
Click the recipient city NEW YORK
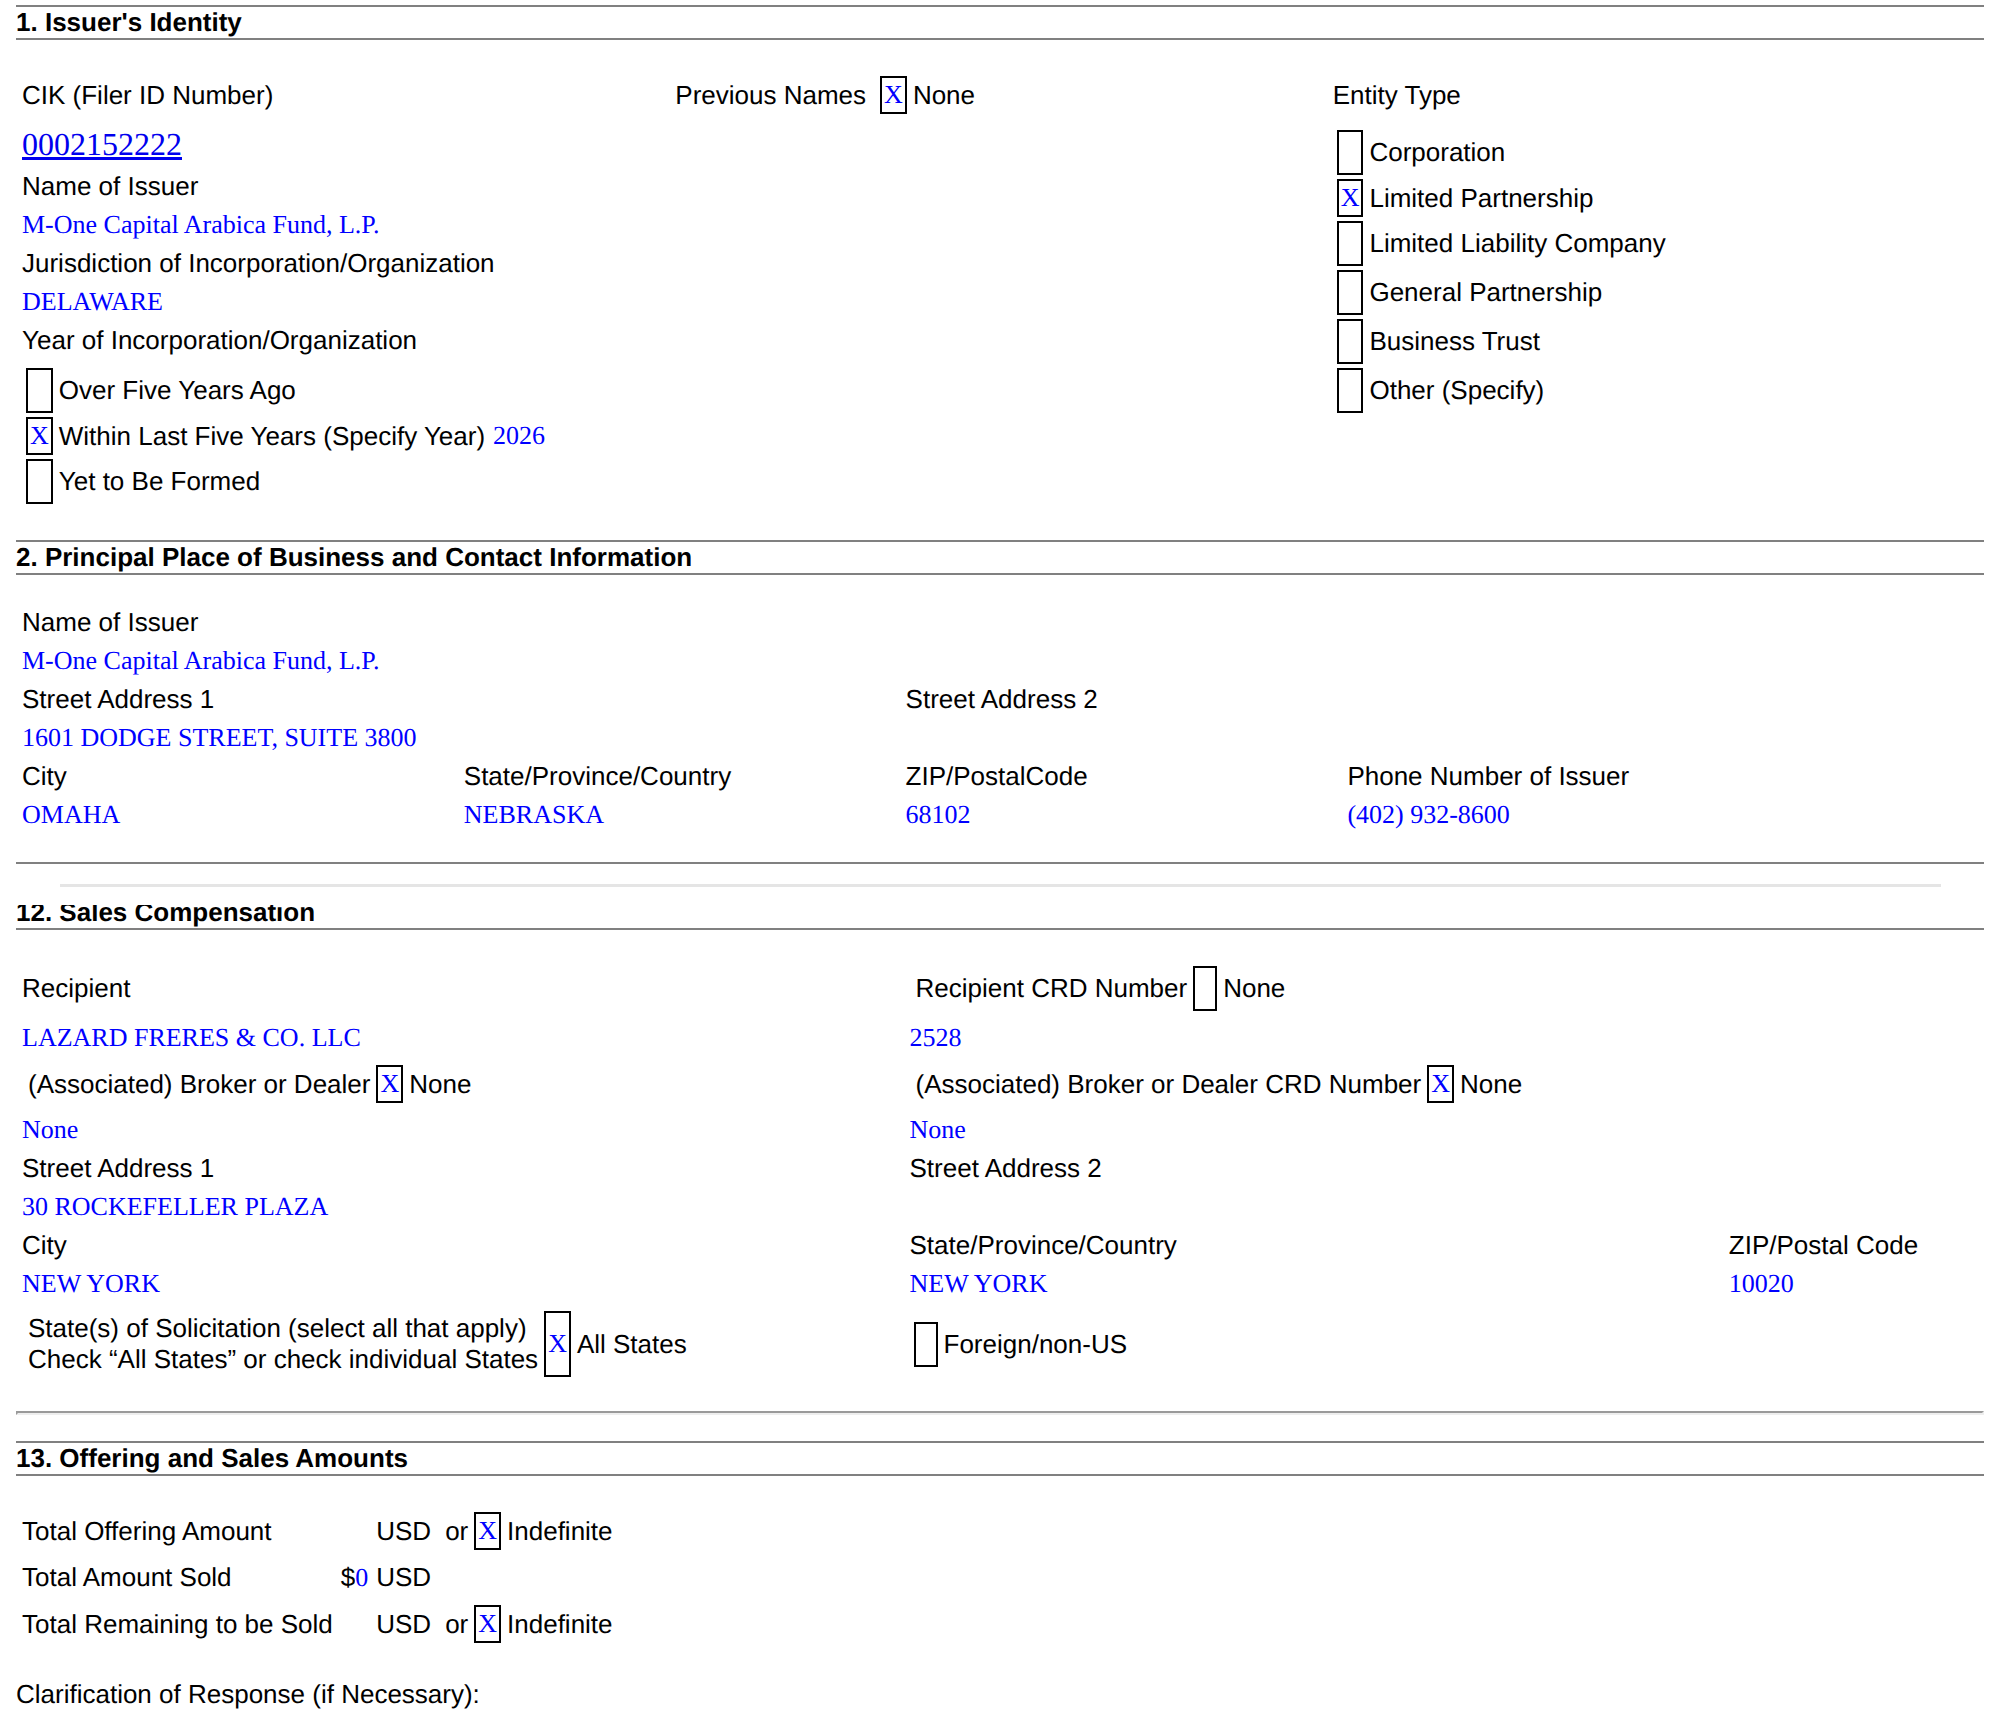click(x=91, y=1284)
